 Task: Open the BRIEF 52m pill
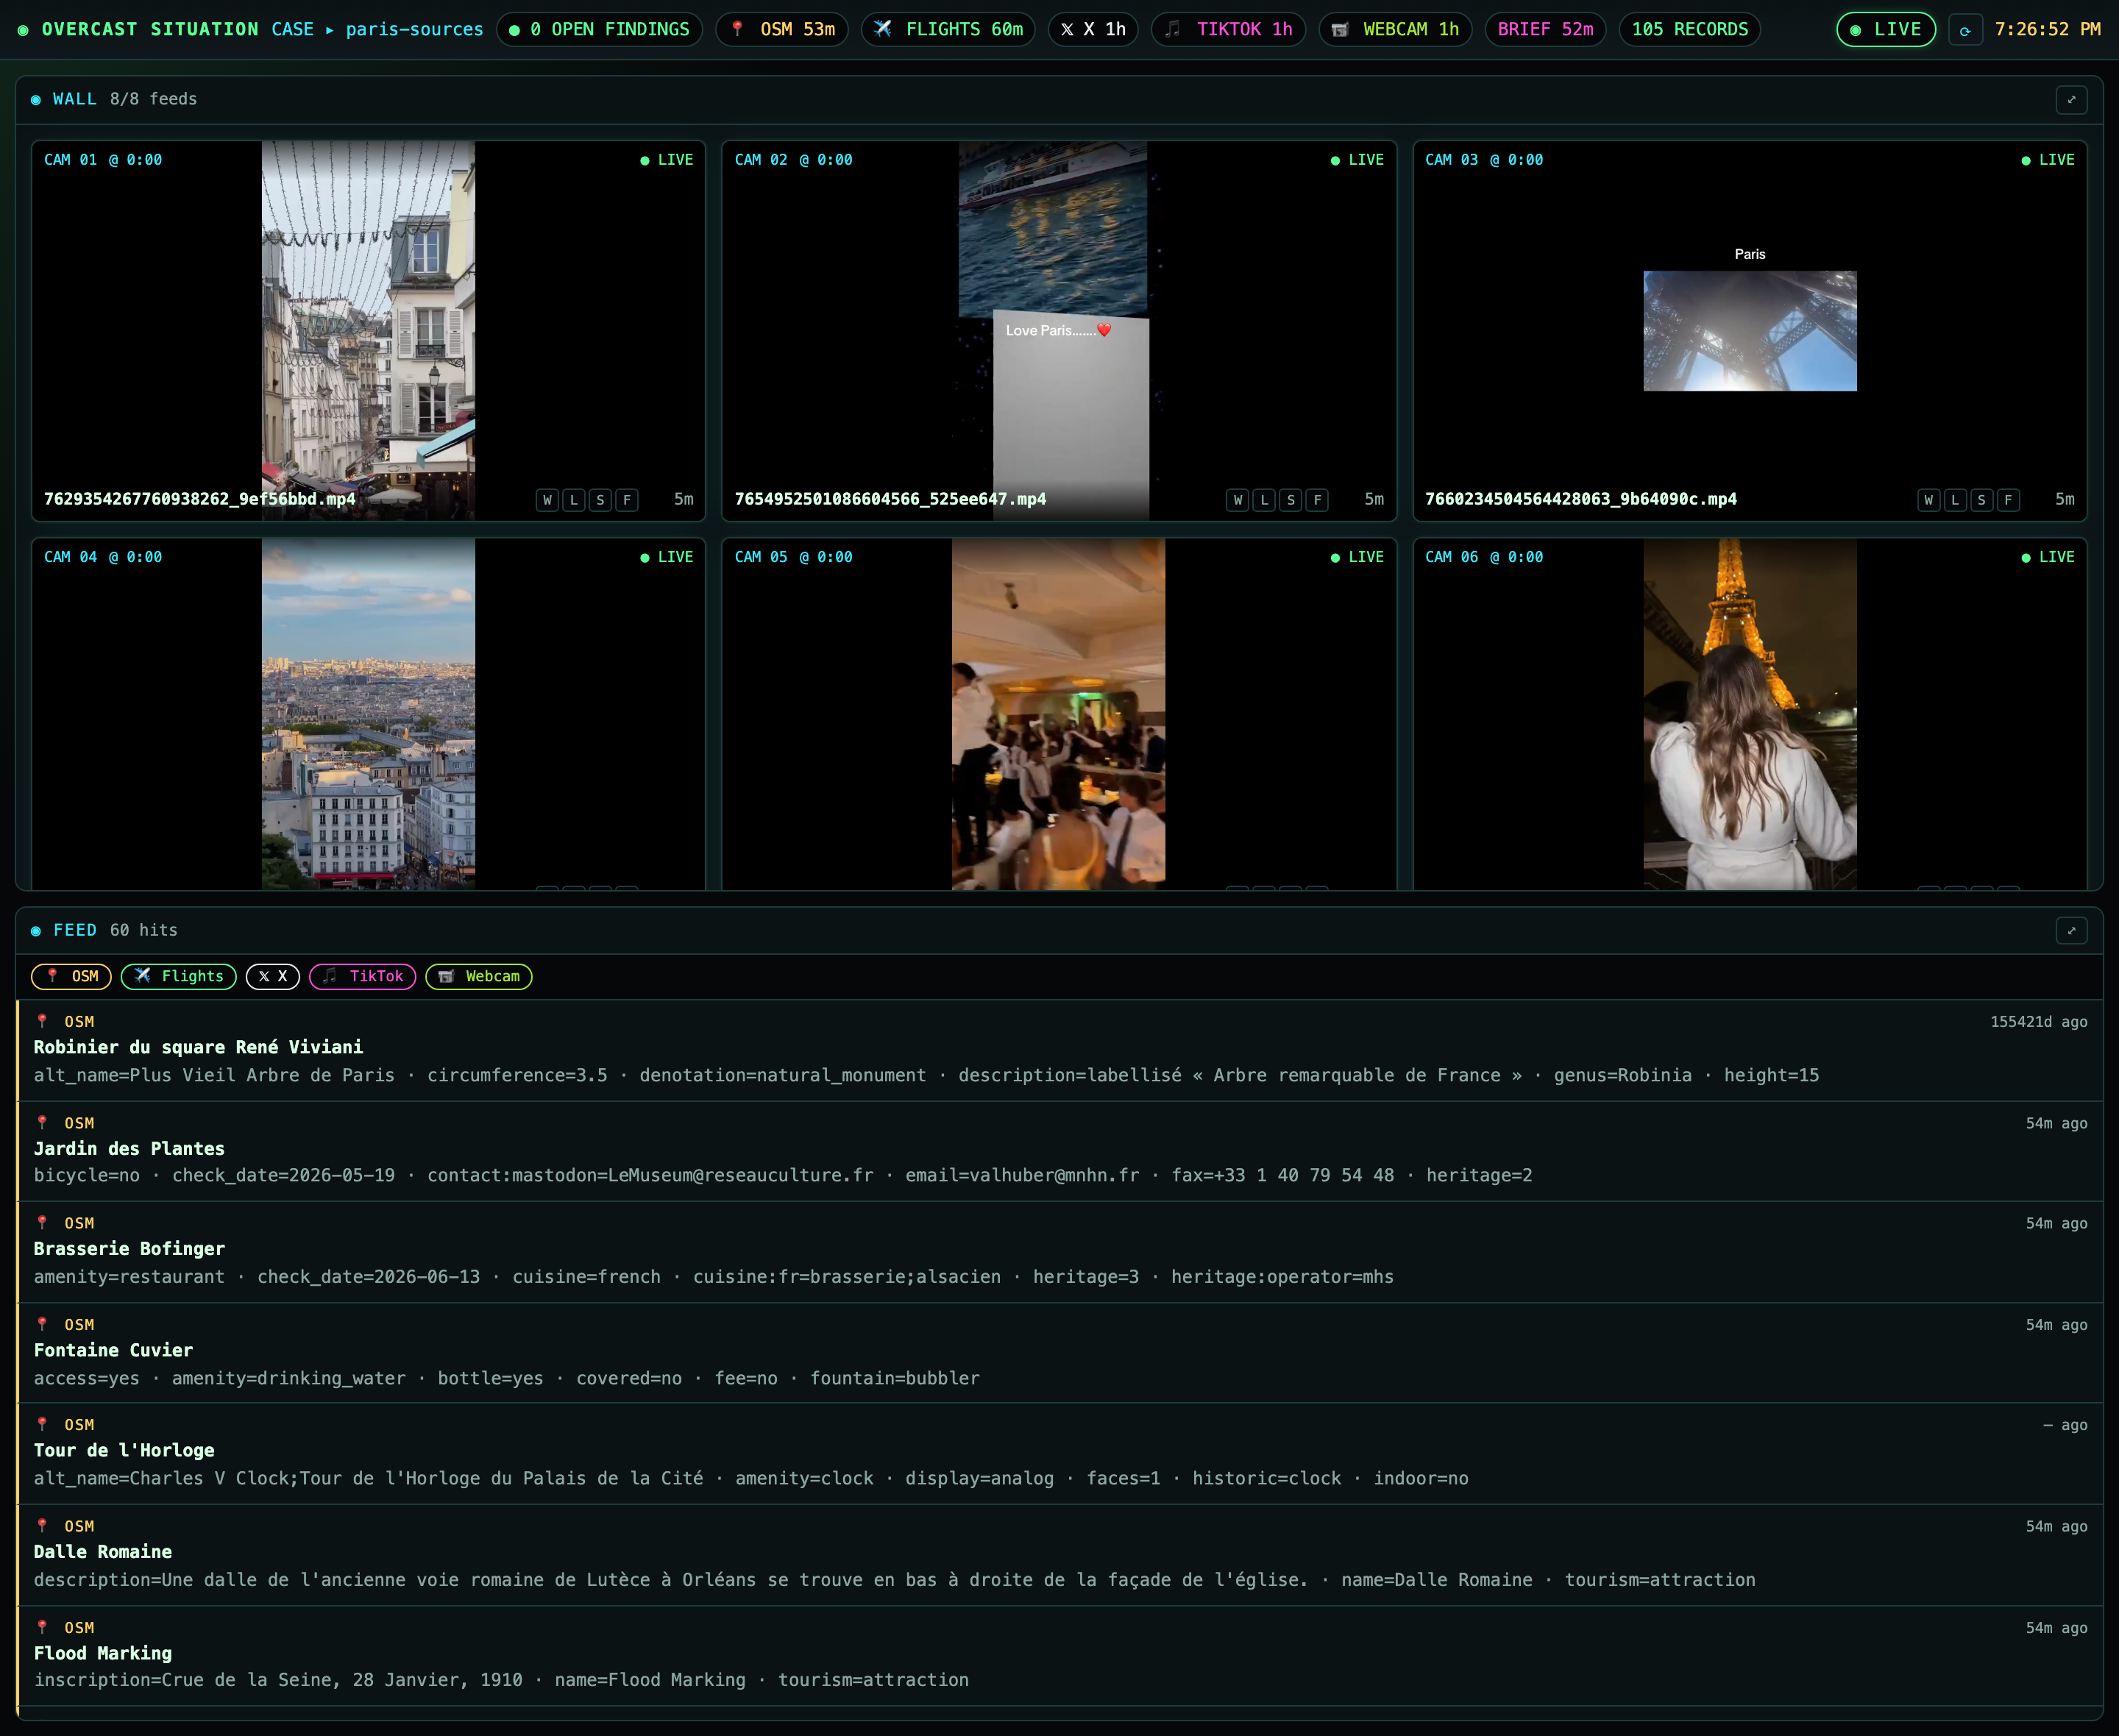click(1545, 30)
